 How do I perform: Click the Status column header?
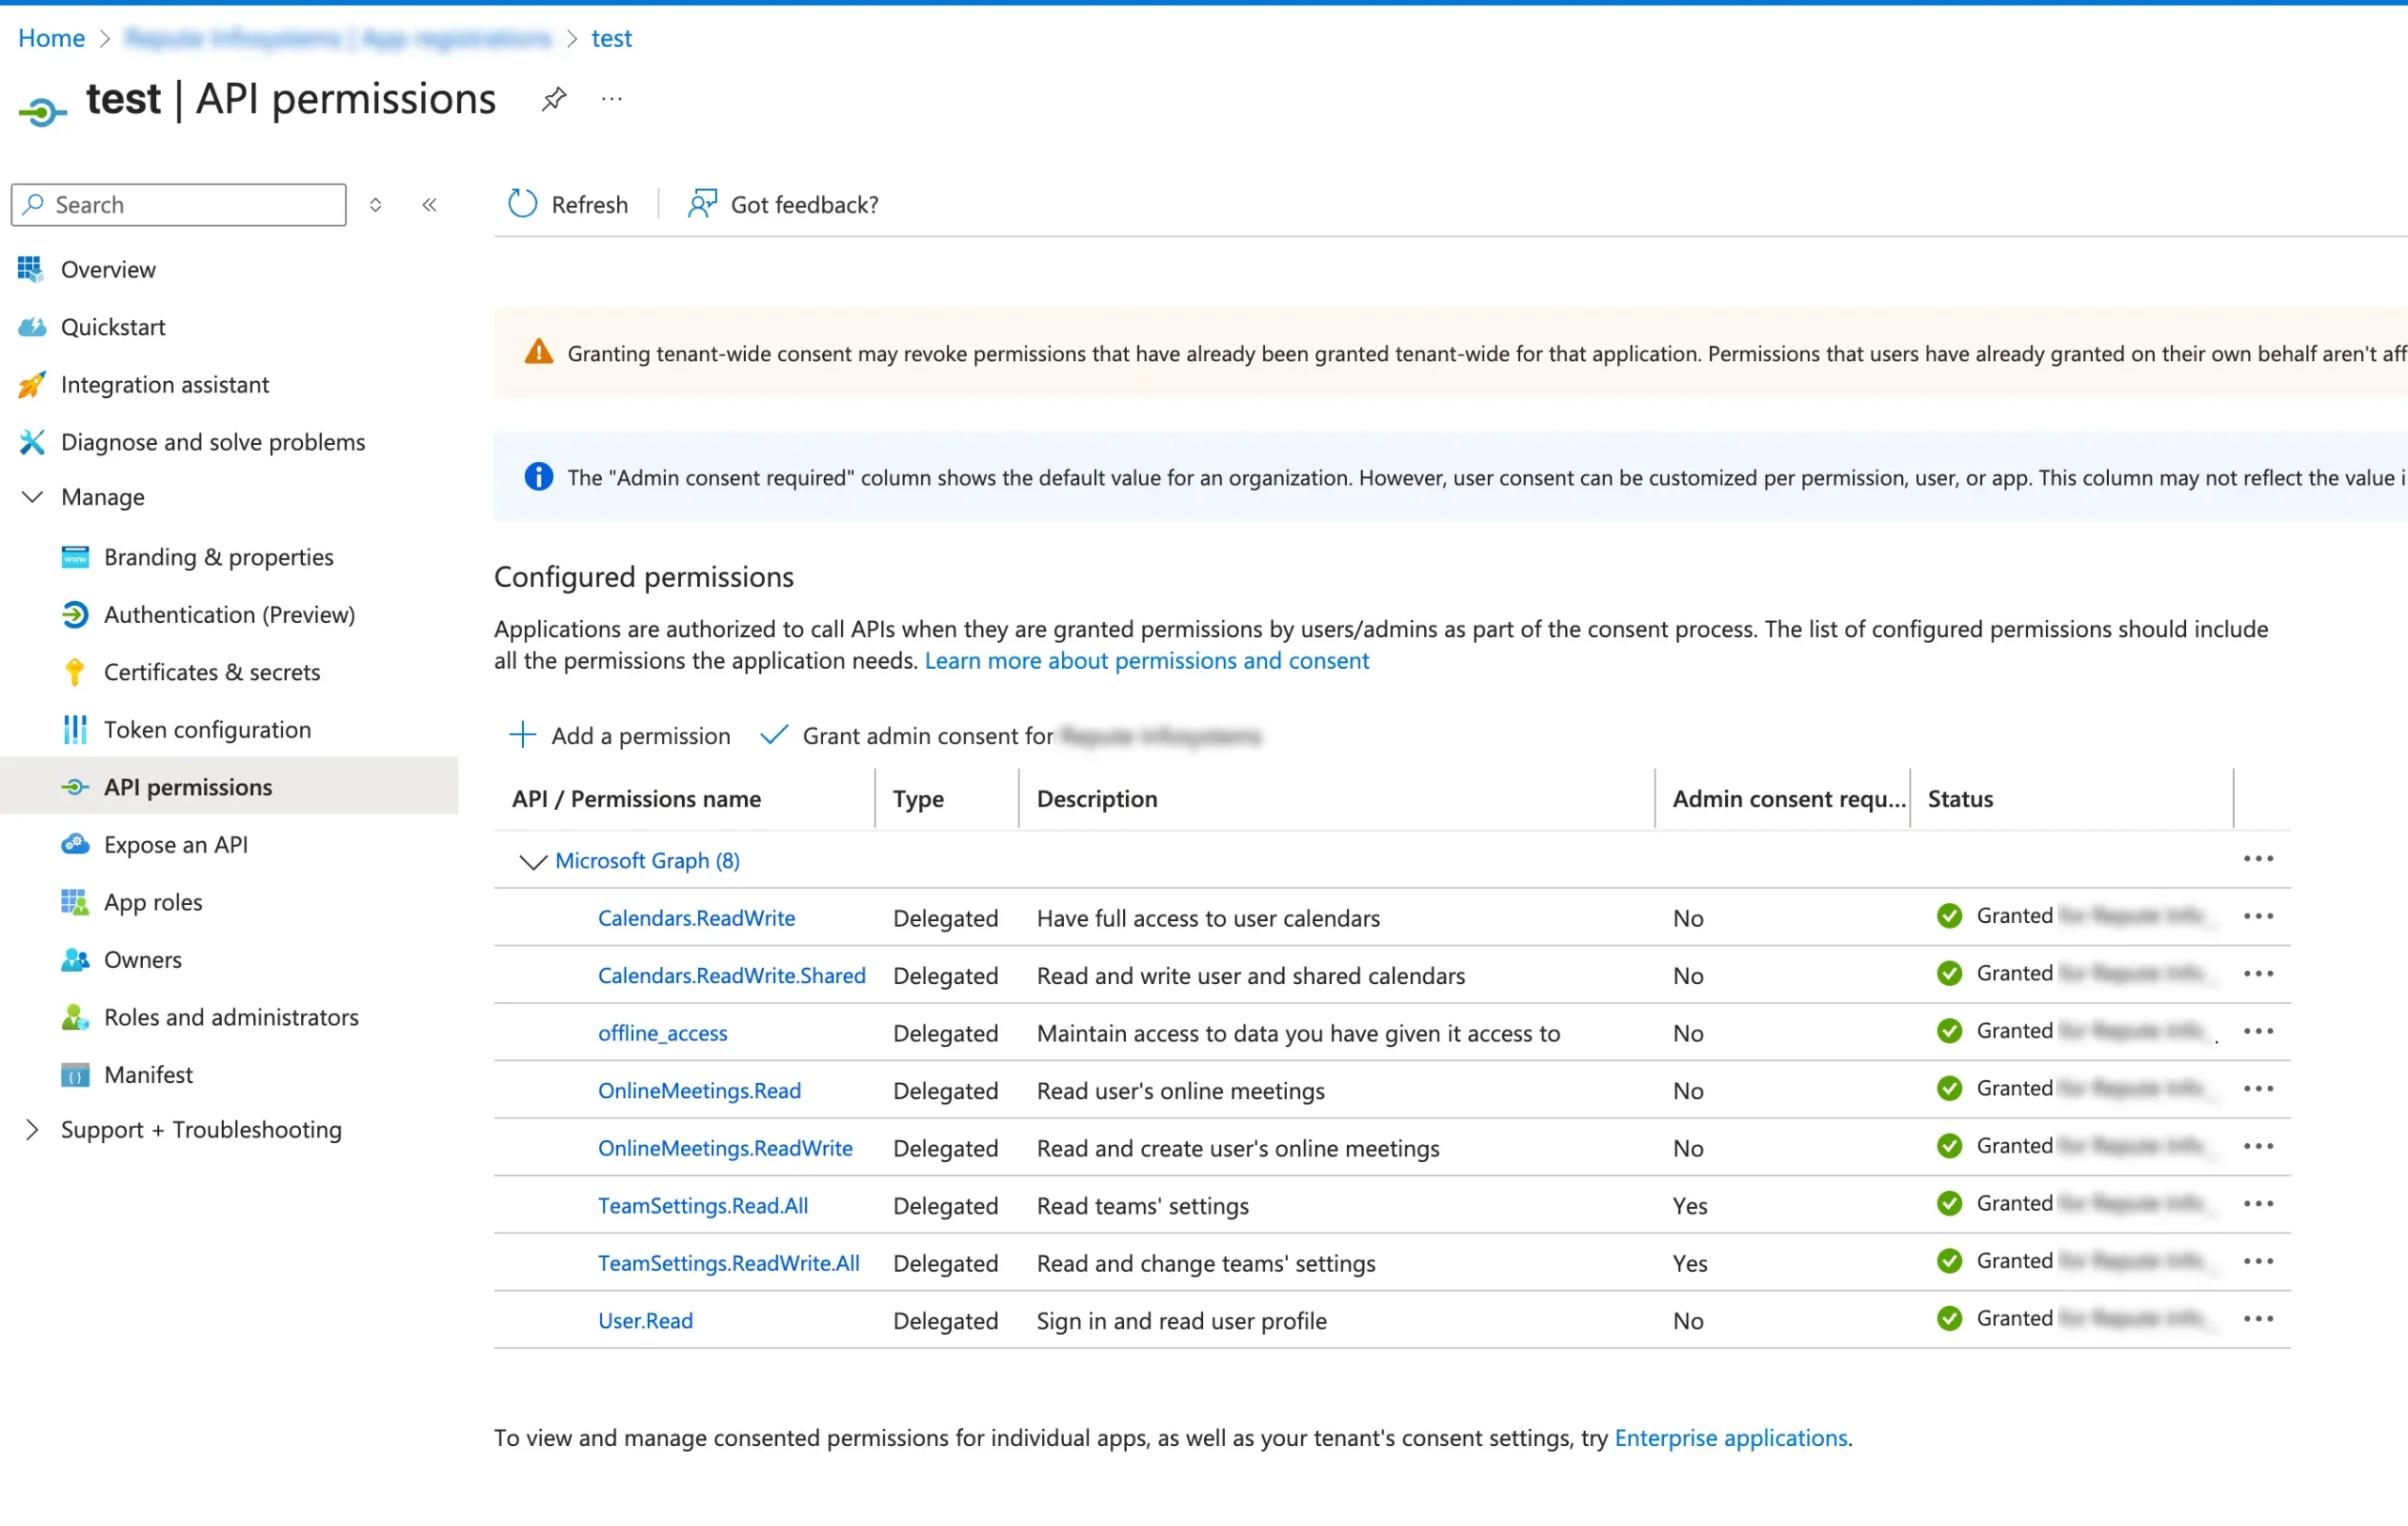click(x=1960, y=799)
